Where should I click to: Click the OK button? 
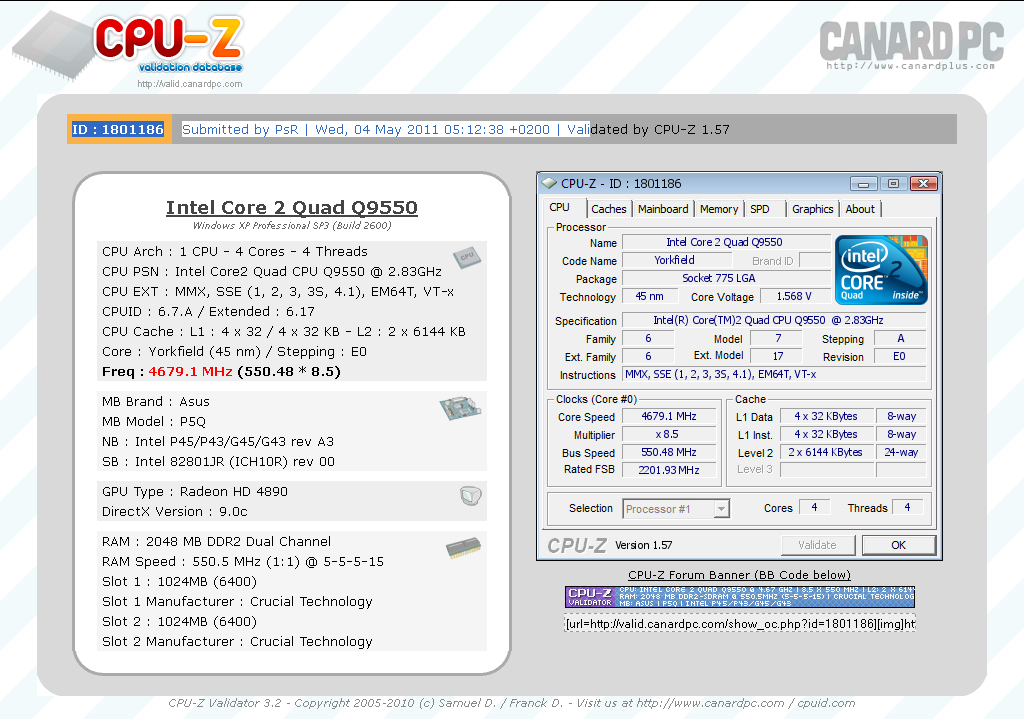[899, 545]
